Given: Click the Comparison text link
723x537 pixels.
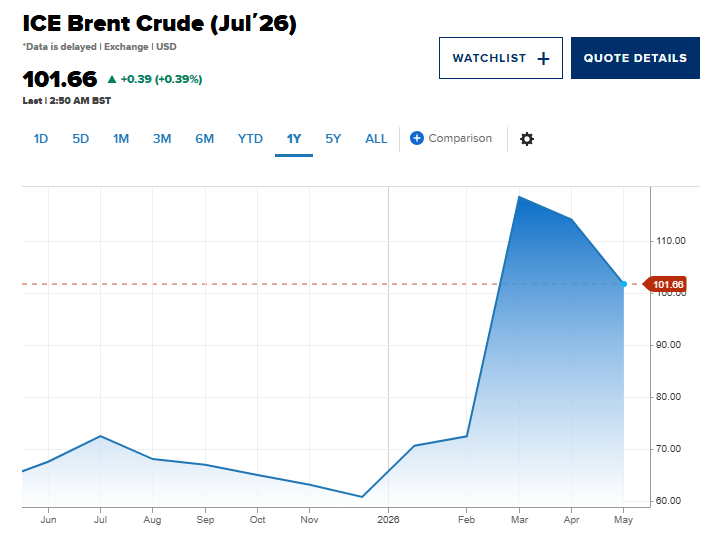Looking at the screenshot, I should click(x=460, y=138).
